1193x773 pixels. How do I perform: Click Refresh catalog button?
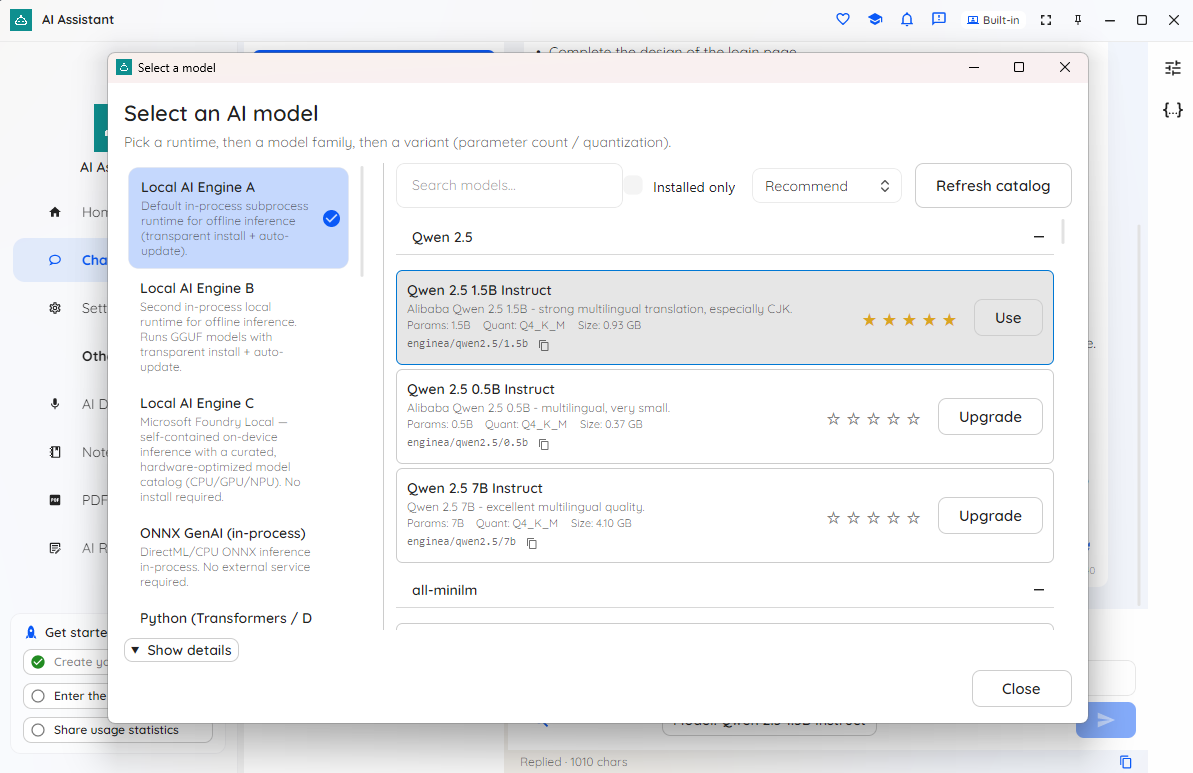[x=993, y=186]
